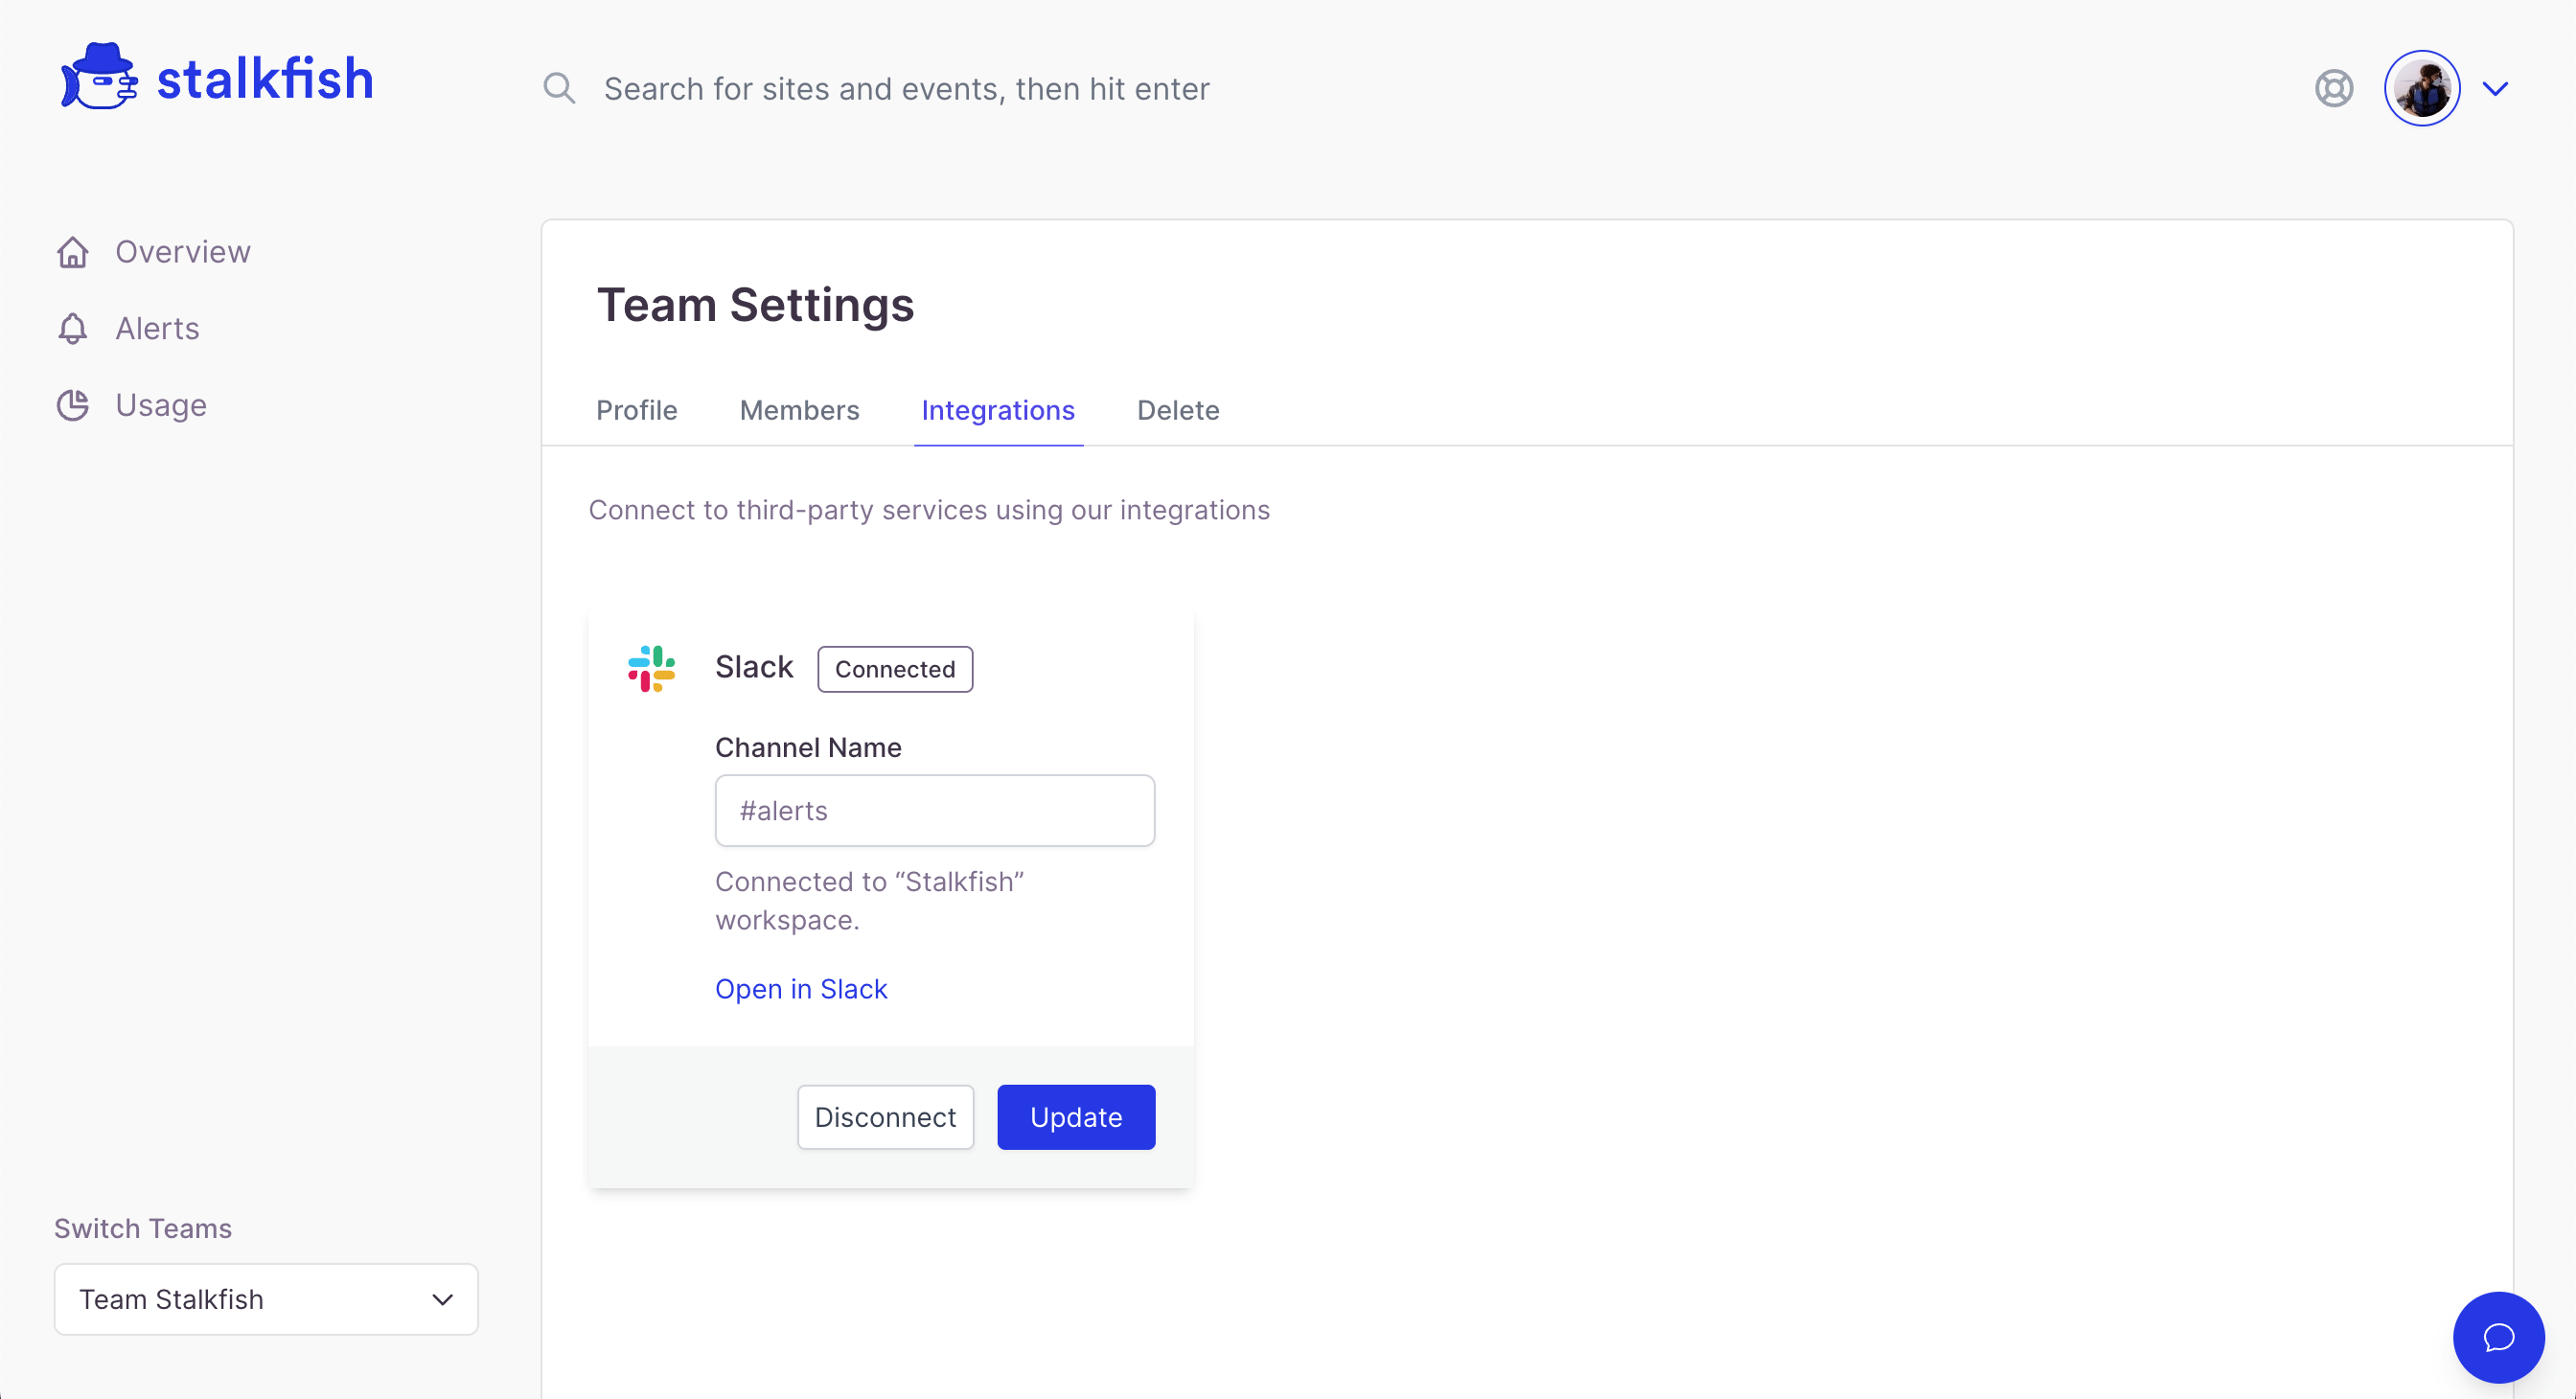Follow the Open in Slack link

coord(800,989)
